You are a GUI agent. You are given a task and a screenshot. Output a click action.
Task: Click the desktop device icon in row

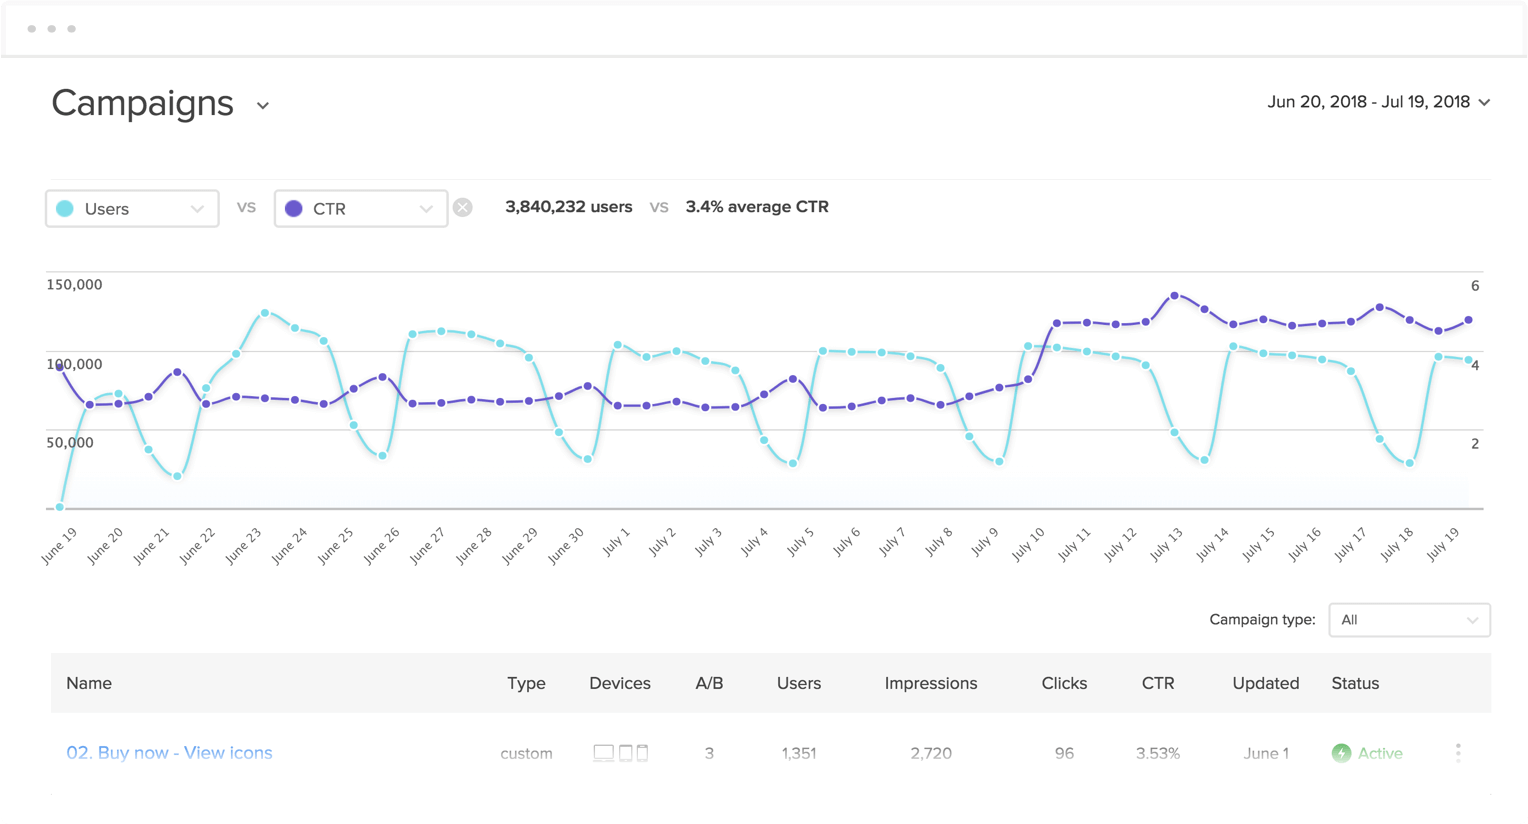[603, 753]
